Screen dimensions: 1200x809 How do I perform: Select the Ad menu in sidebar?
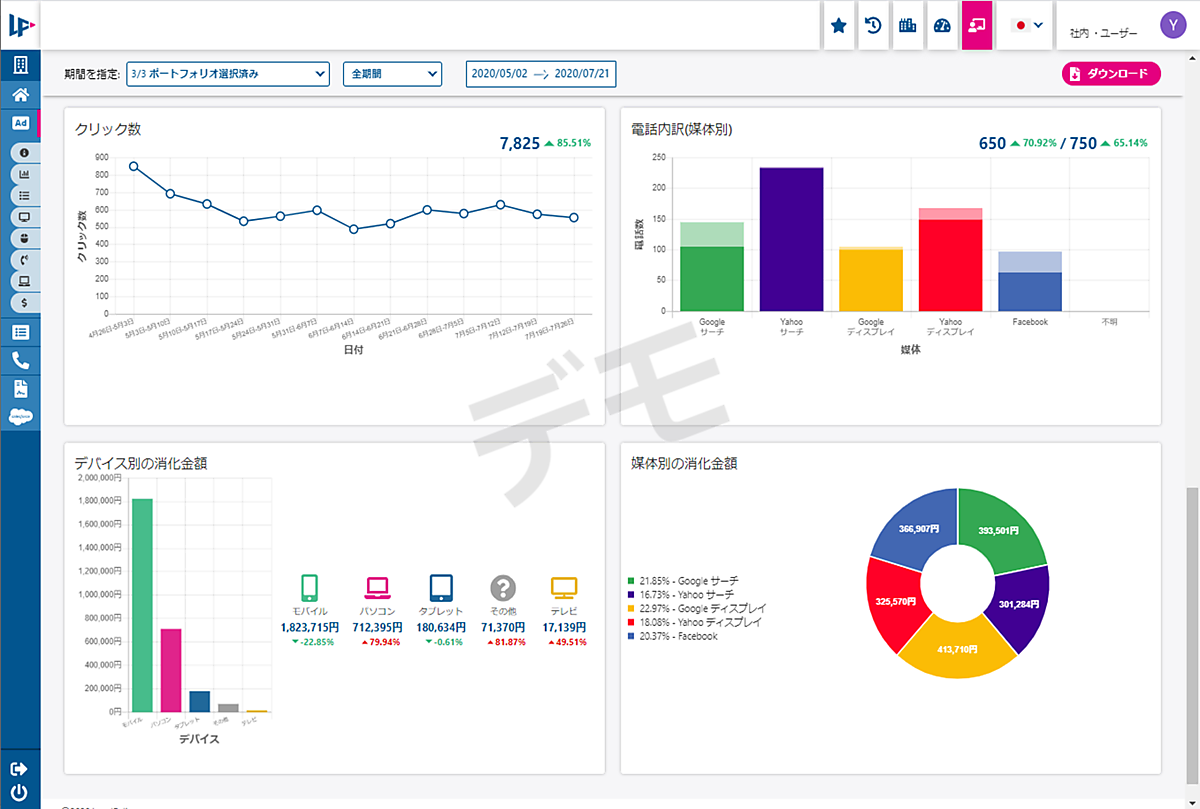[20, 123]
